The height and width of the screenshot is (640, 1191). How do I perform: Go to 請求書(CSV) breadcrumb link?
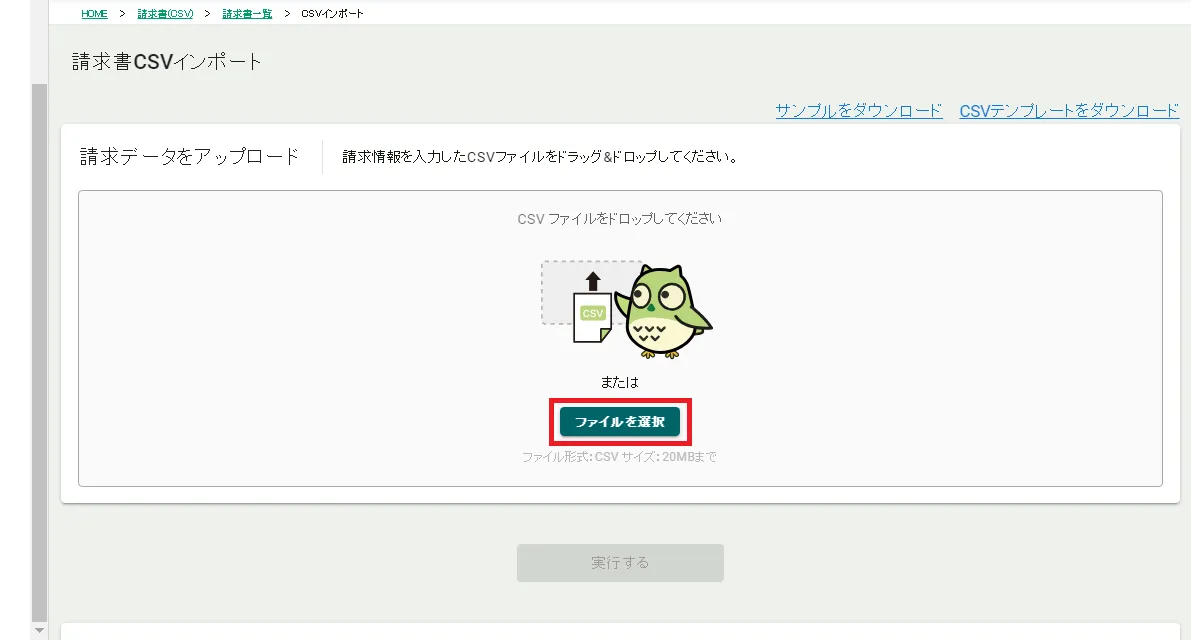coord(165,14)
